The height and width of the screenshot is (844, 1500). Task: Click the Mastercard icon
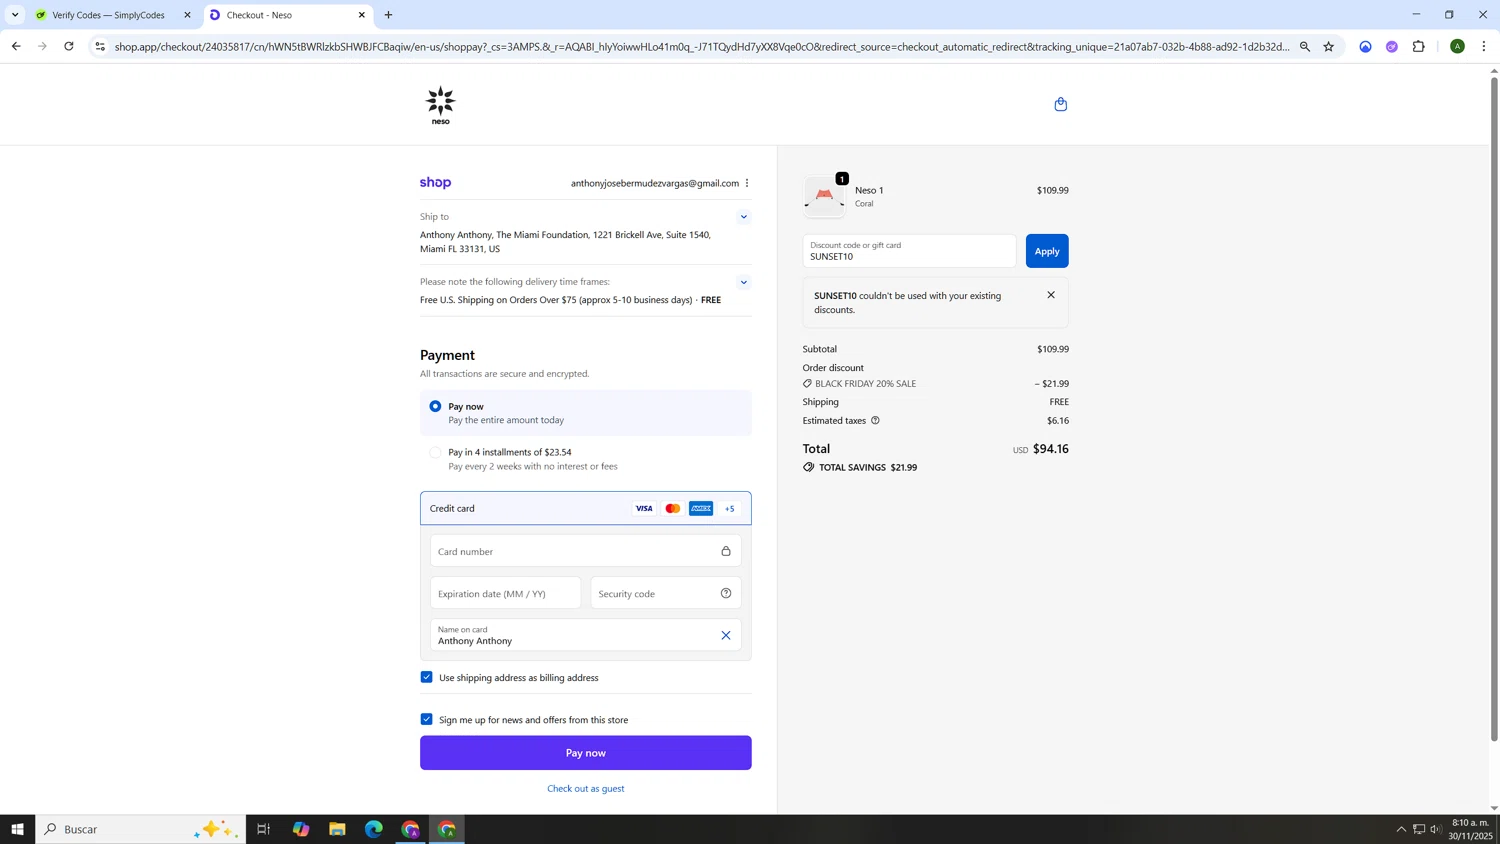[673, 509]
